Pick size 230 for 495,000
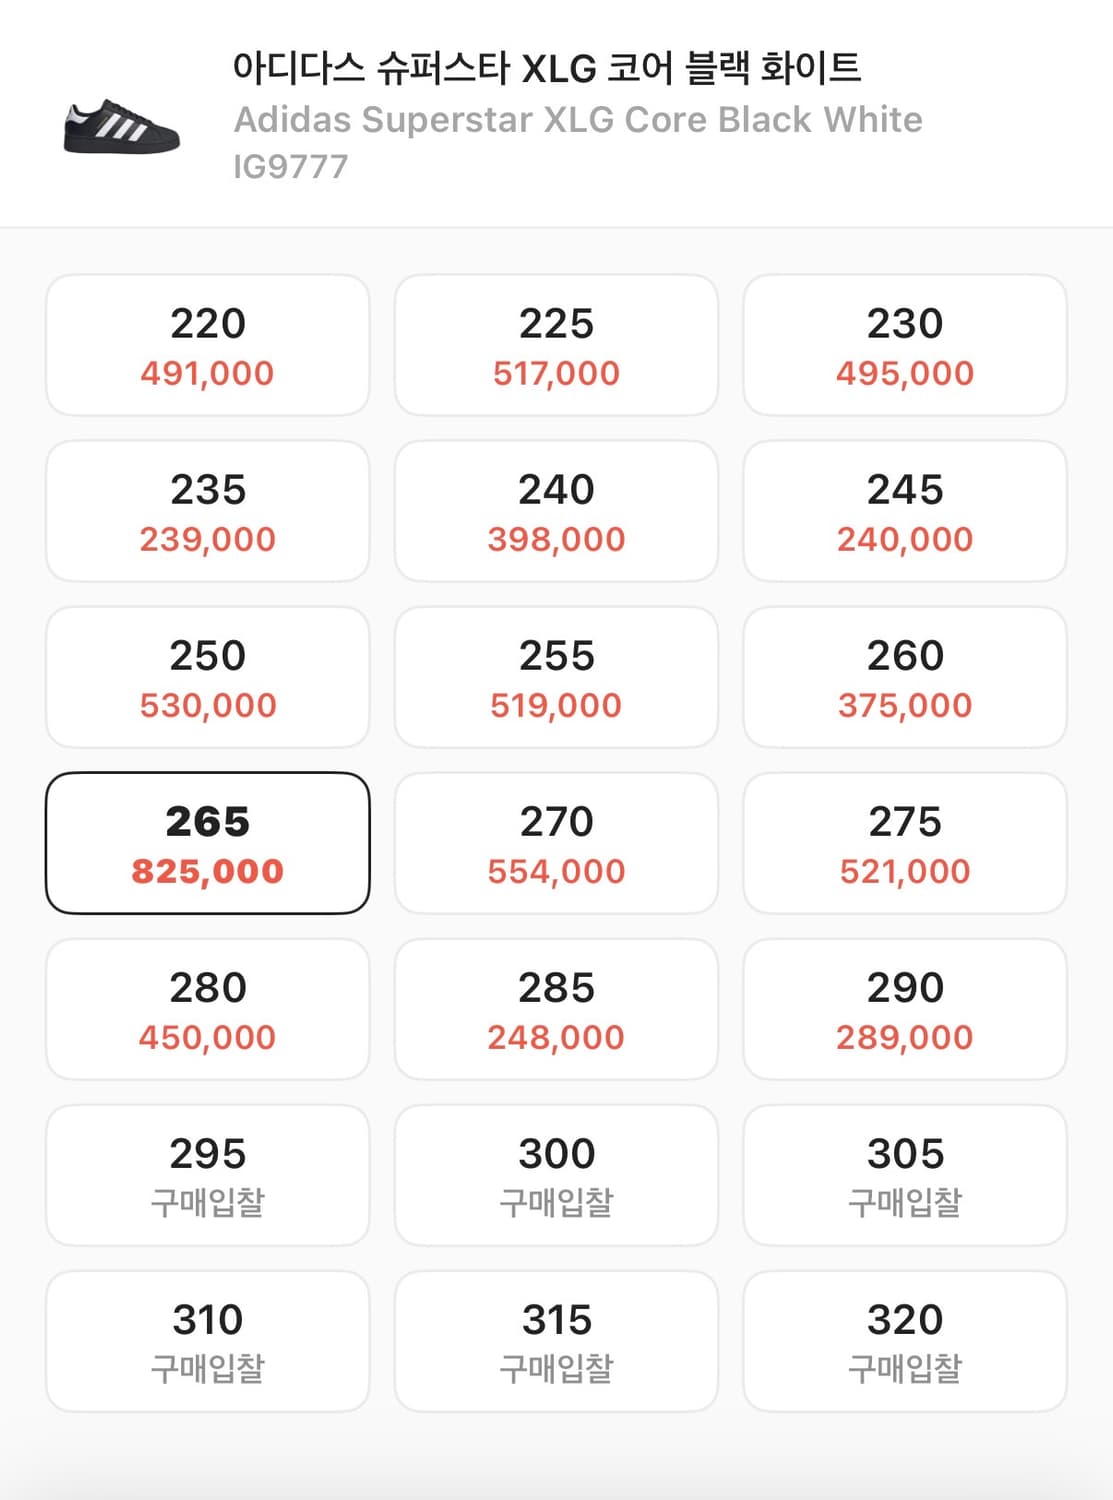This screenshot has width=1113, height=1500. [905, 346]
